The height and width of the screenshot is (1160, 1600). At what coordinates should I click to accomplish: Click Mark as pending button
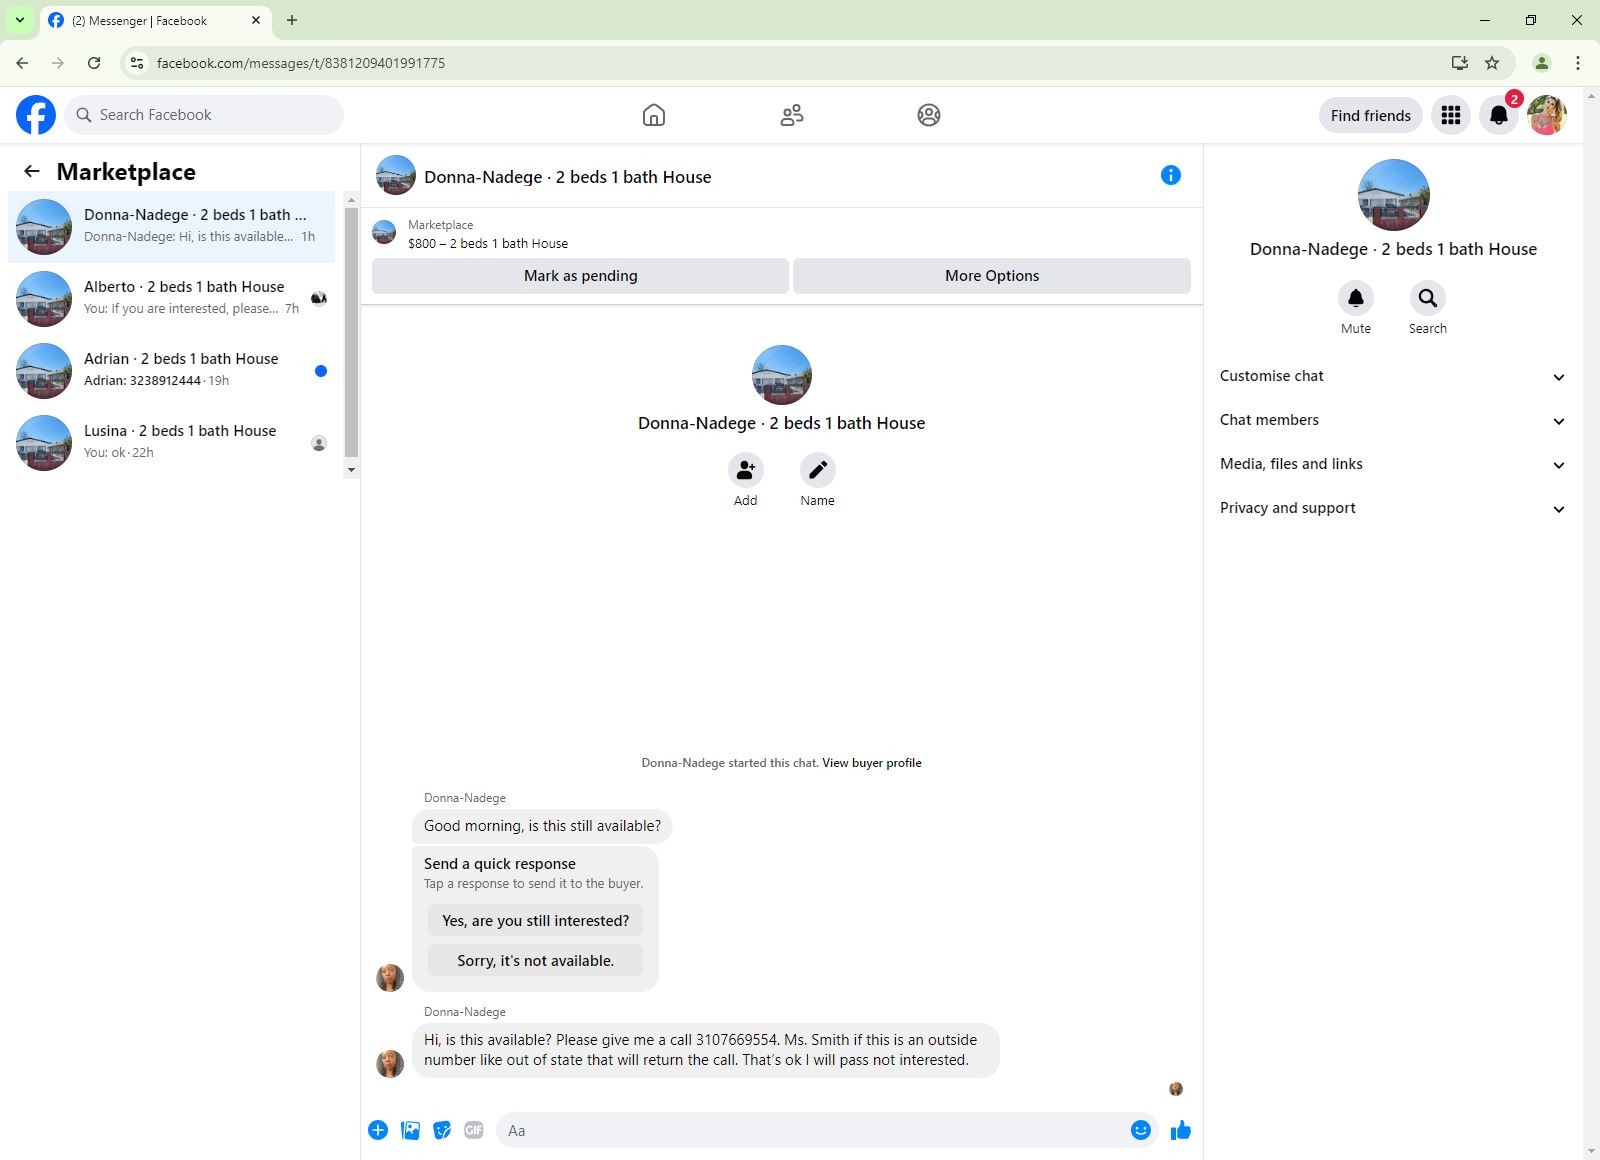pyautogui.click(x=580, y=276)
